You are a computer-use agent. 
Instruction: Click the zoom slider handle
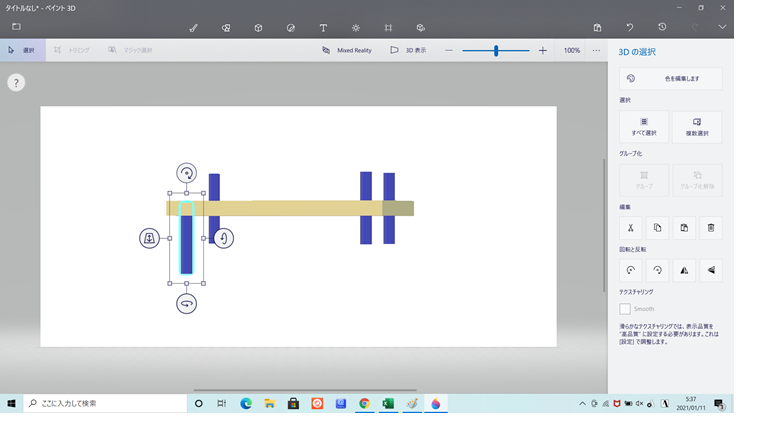[x=496, y=50]
